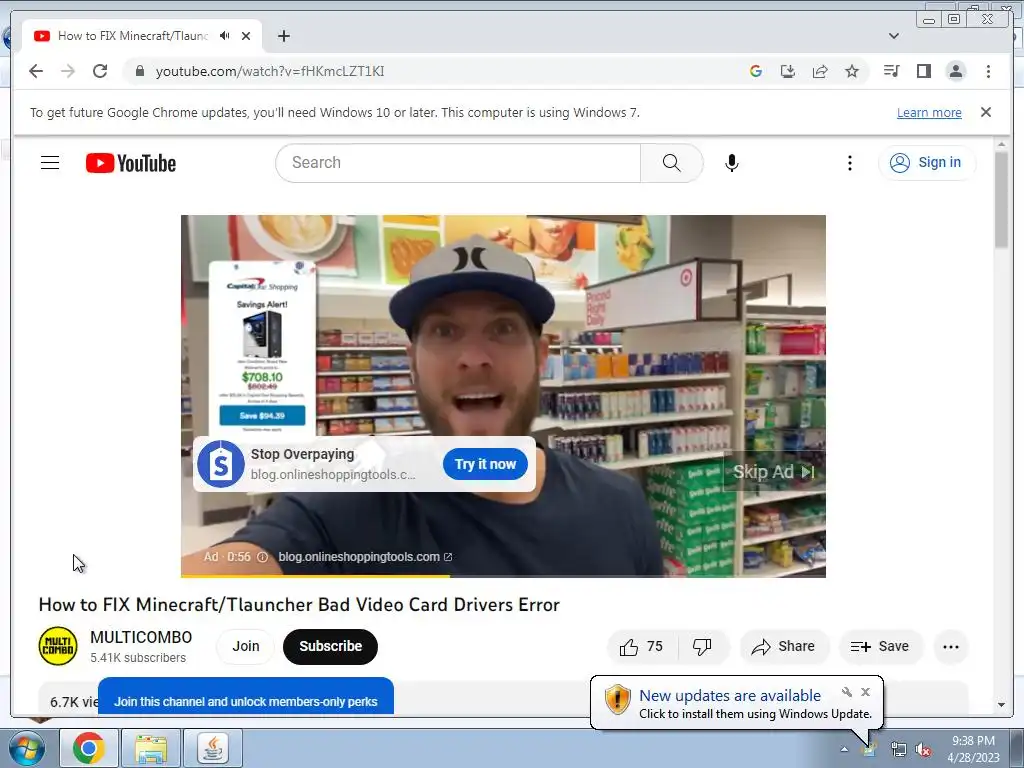This screenshot has height=768, width=1024.
Task: Open the network tray icon
Action: 899,750
